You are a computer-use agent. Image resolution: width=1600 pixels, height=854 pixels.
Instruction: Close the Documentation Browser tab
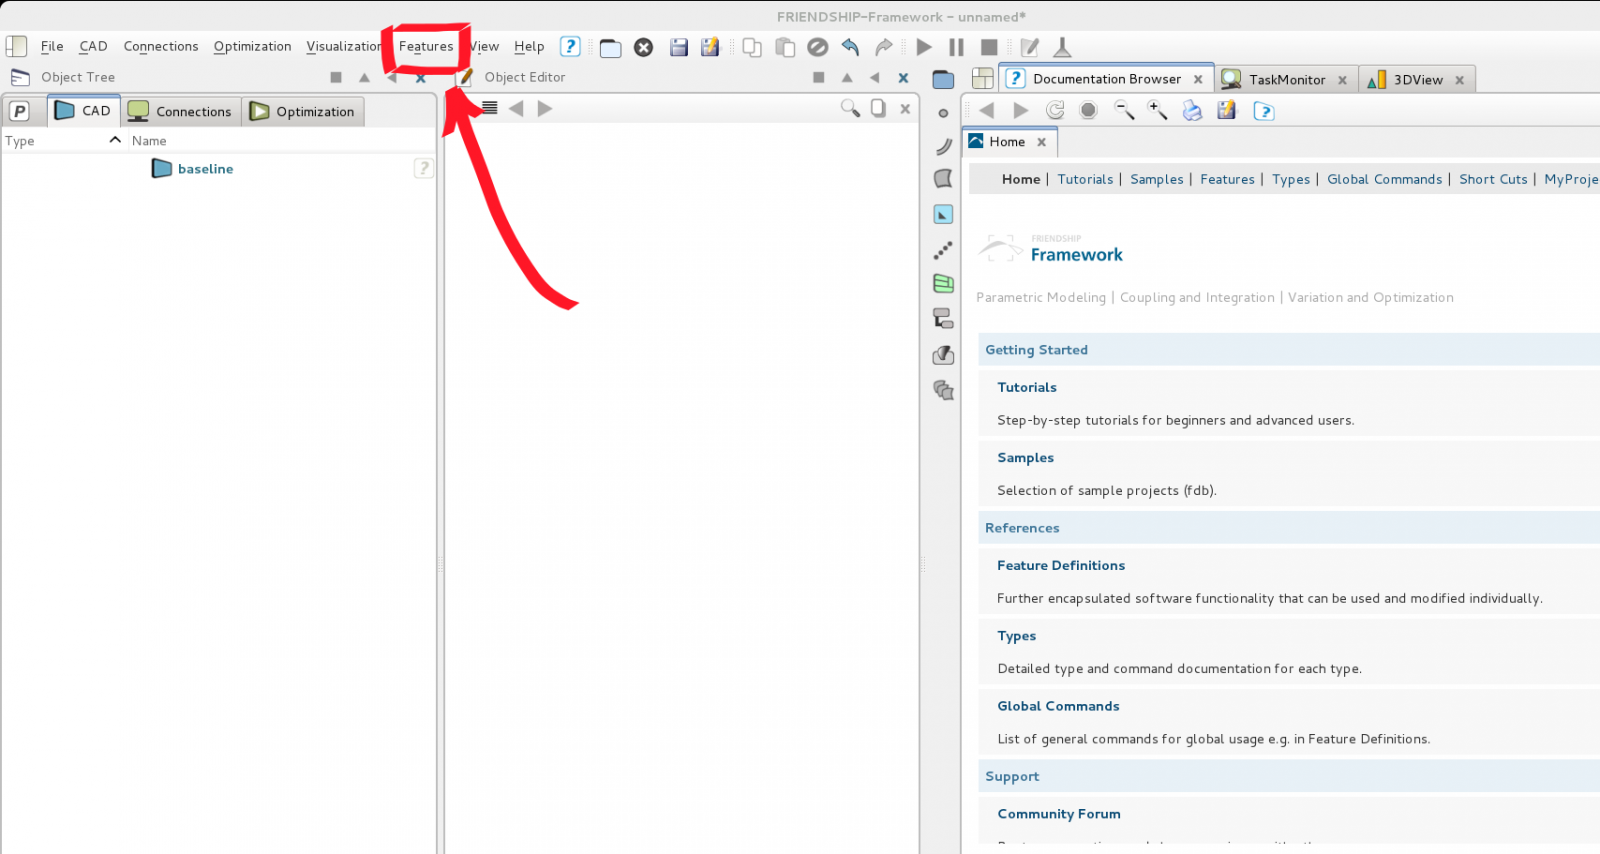coord(1198,79)
